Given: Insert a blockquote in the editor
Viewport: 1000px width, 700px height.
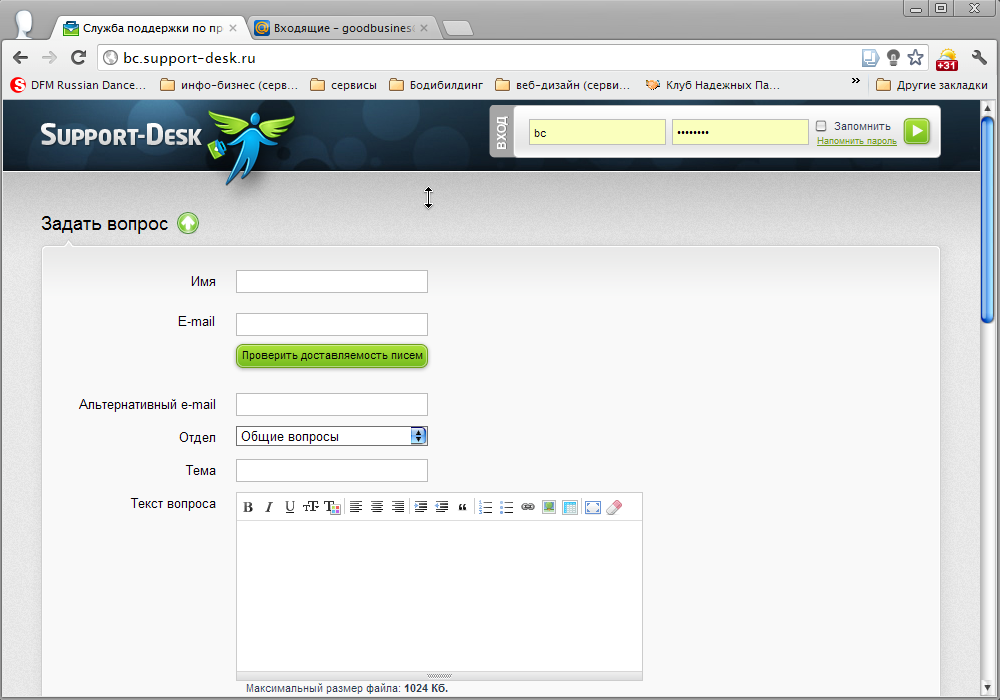Looking at the screenshot, I should 462,507.
